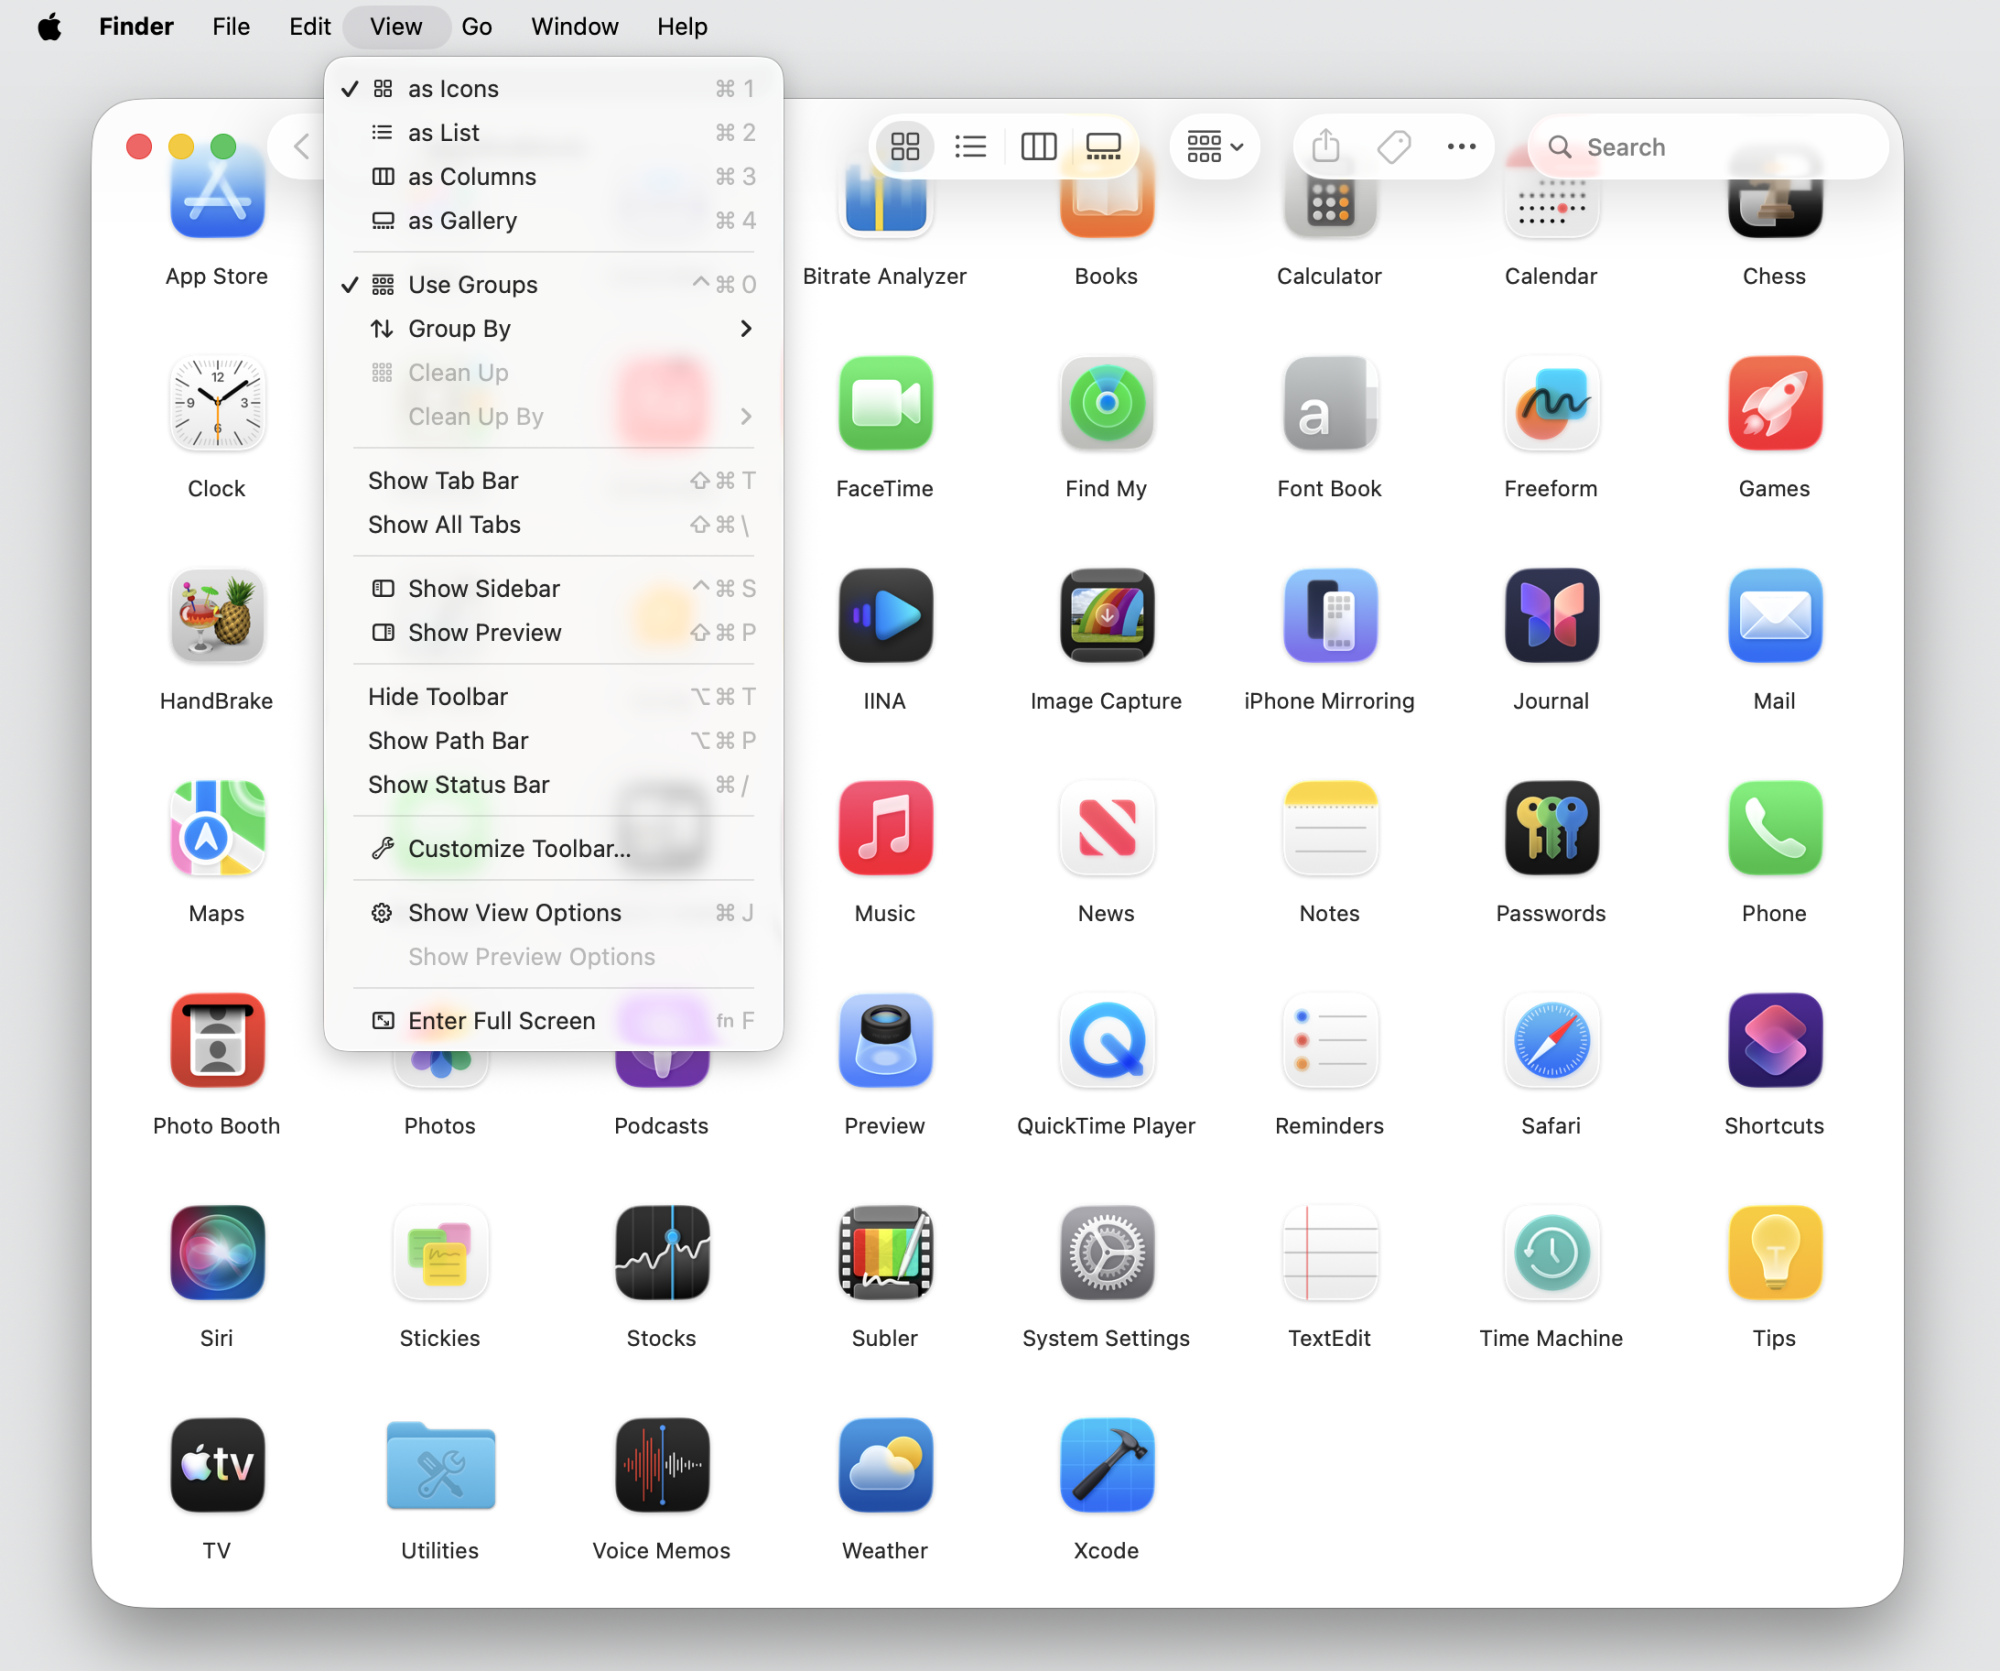
Task: Toggle off the Use Groups option
Action: point(472,284)
